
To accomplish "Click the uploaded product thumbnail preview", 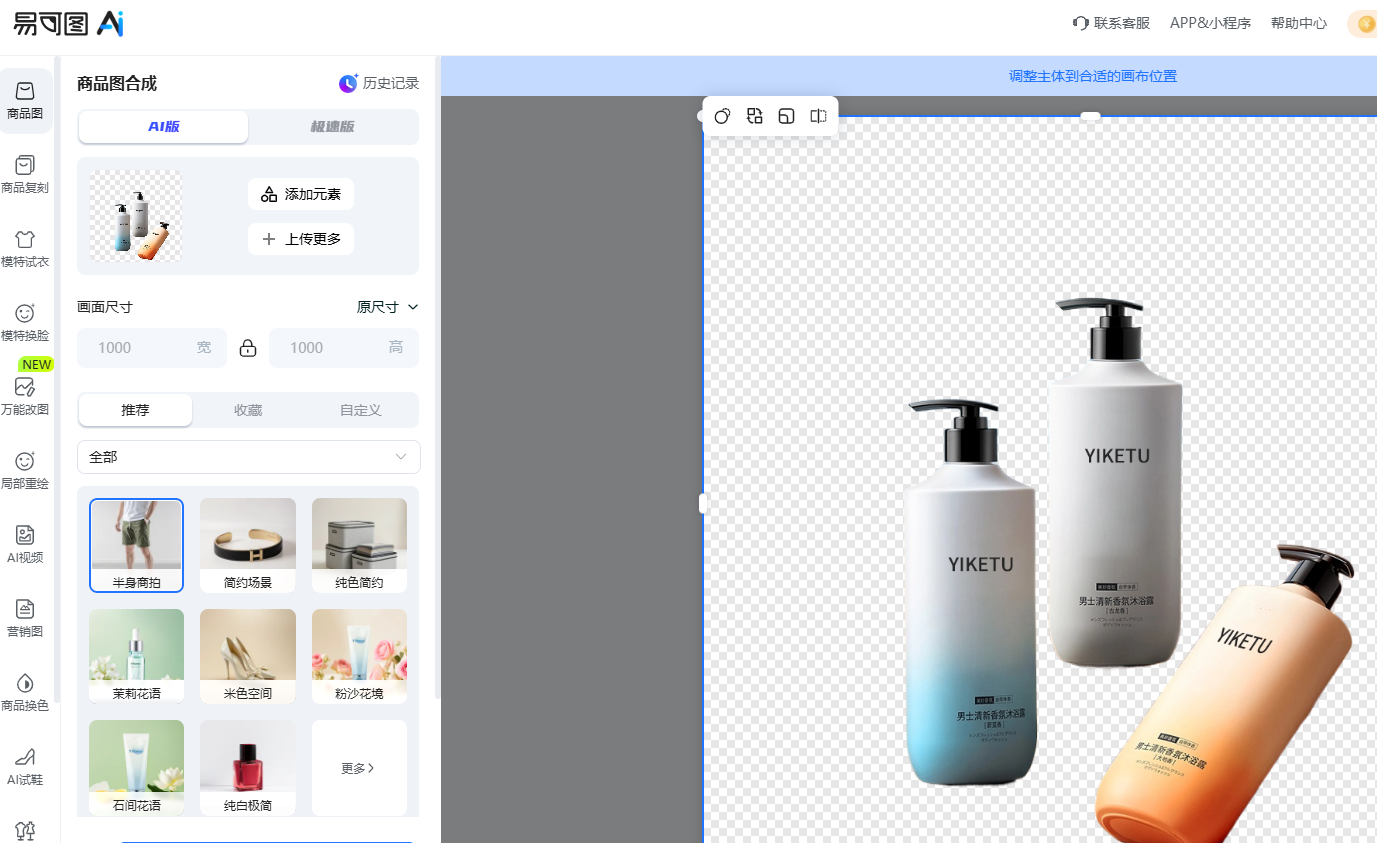I will 136,216.
